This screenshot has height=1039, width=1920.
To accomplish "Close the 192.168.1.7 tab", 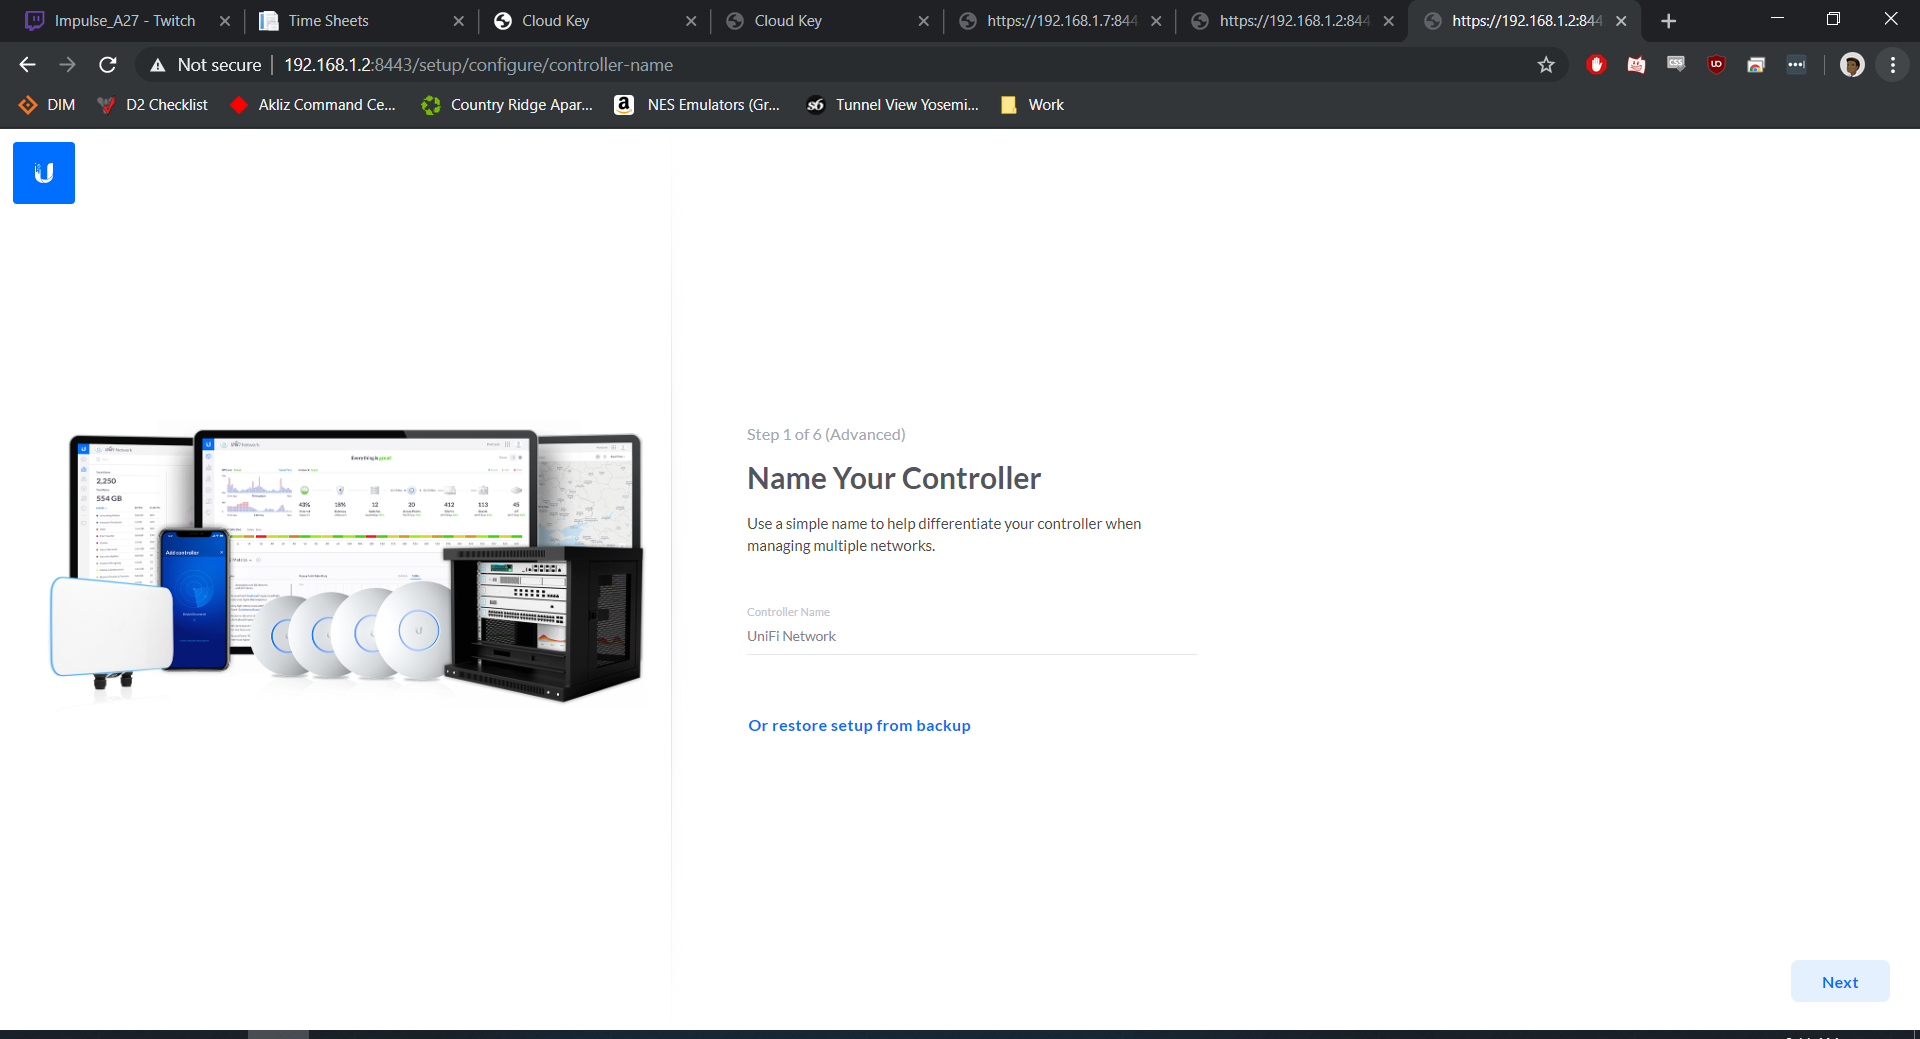I will 1156,21.
